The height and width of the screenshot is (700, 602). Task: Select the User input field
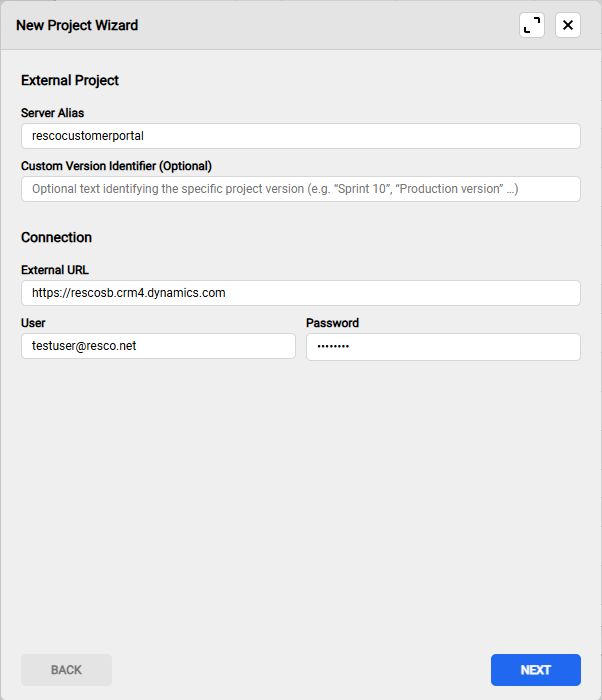pyautogui.click(x=158, y=346)
